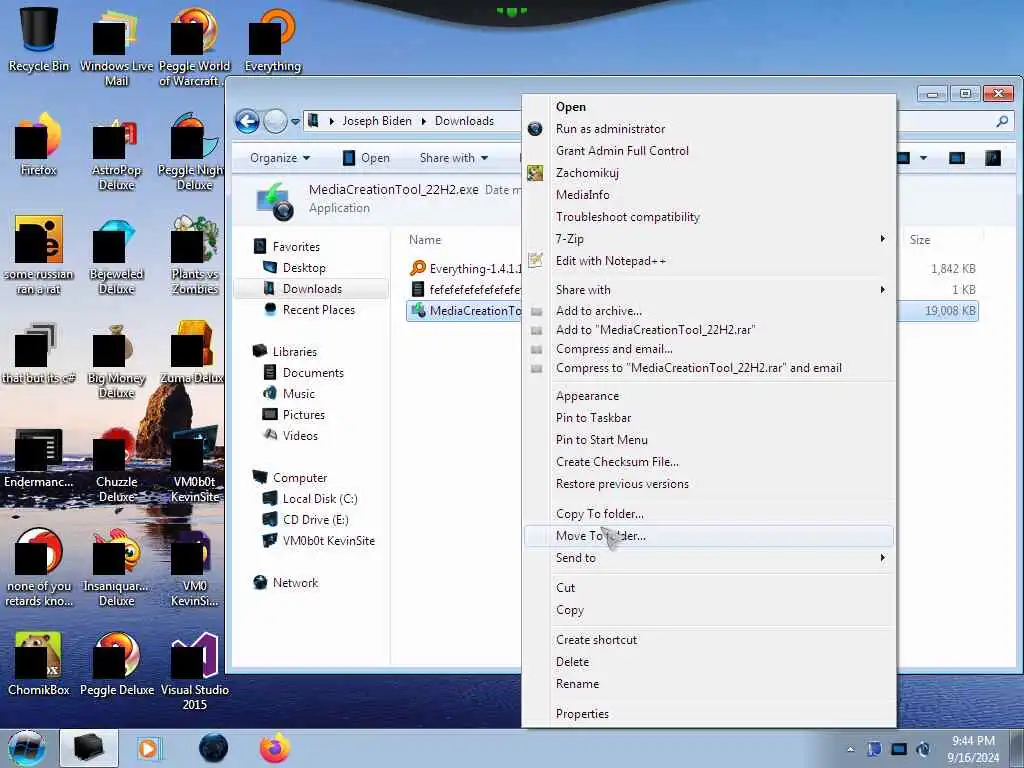This screenshot has width=1024, height=768.
Task: Open the recent pages dropdown arrow
Action: [x=295, y=122]
